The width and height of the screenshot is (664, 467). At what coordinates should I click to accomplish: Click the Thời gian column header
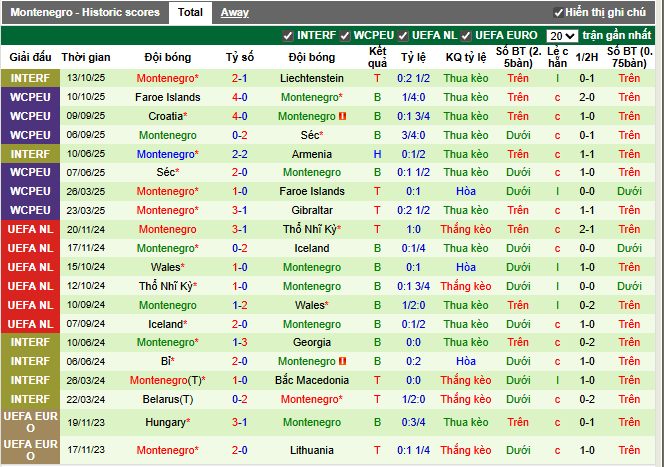86,57
